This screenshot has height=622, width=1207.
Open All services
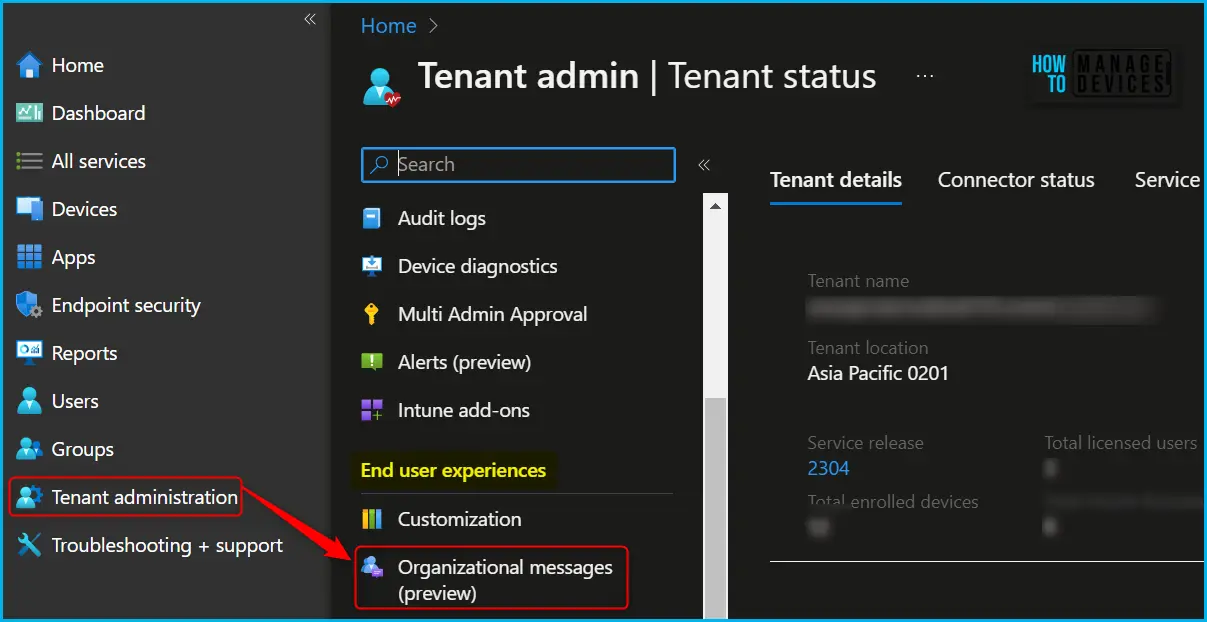tap(98, 161)
